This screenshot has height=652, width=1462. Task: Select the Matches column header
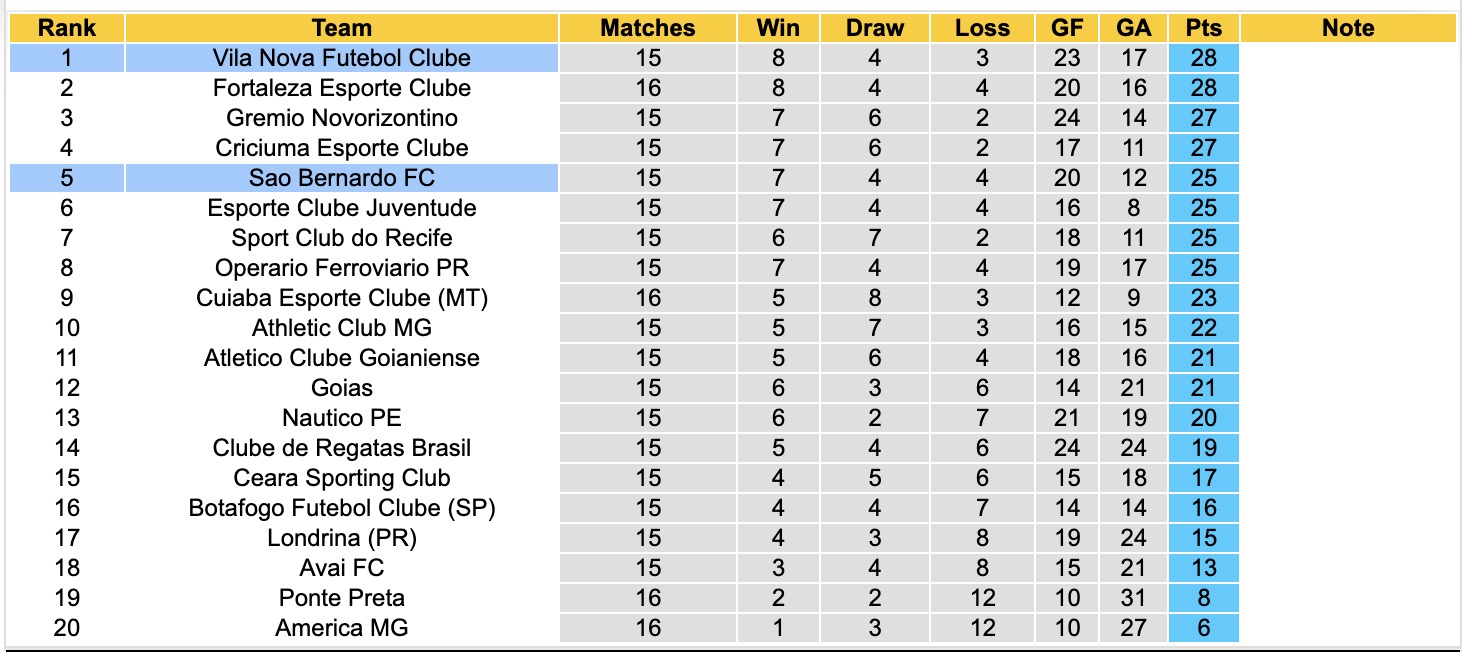648,28
